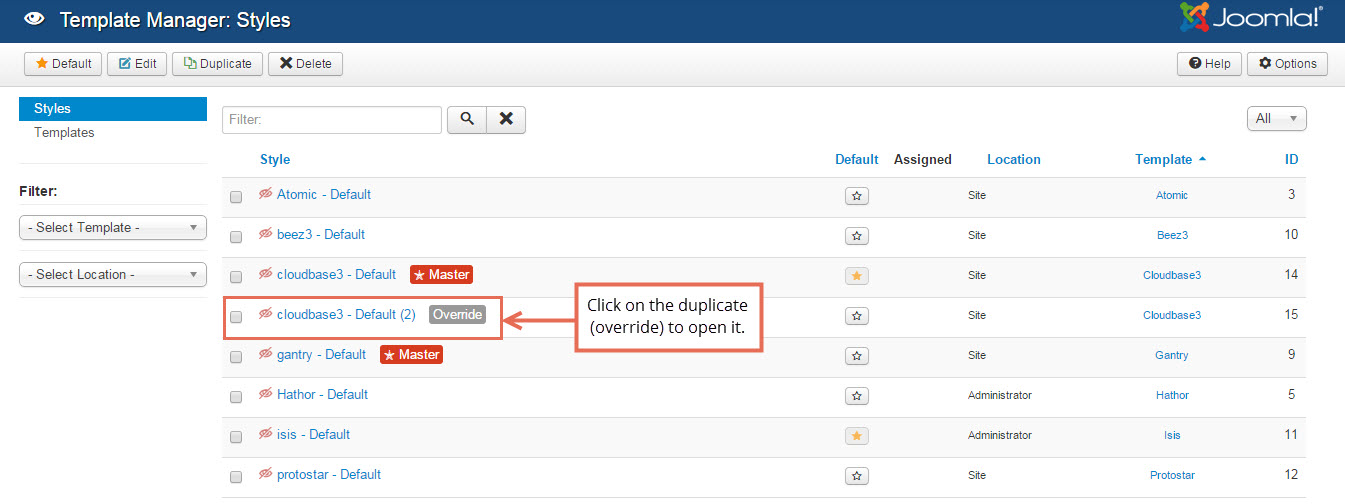This screenshot has width=1345, height=504.
Task: Click the Gantry template link
Action: 1172,355
